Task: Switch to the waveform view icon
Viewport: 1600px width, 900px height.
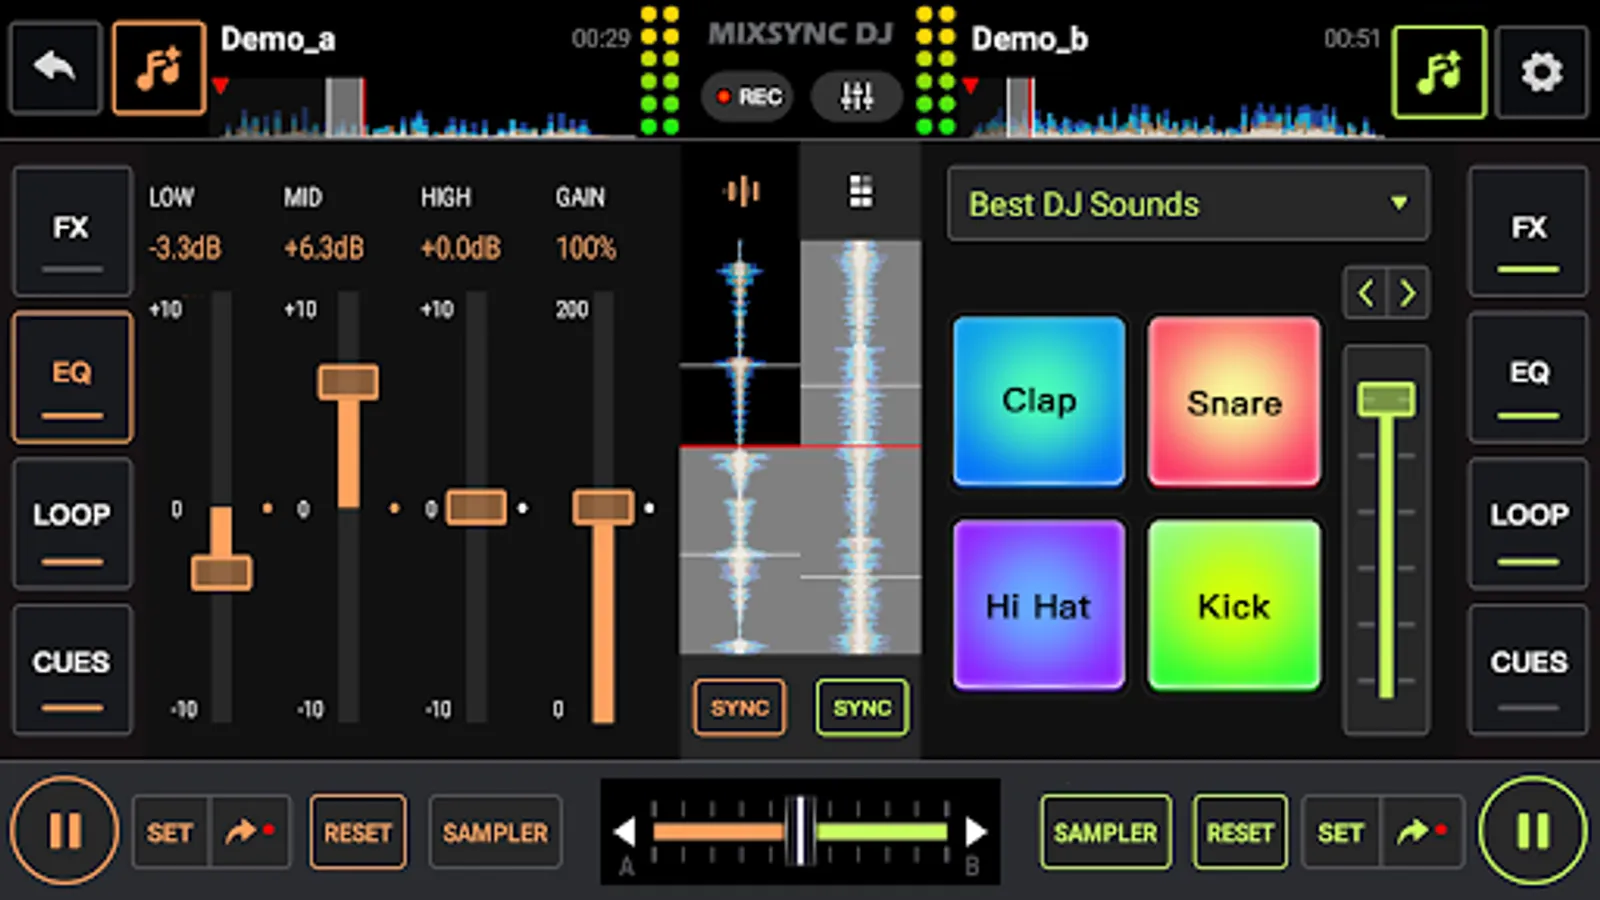Action: click(x=741, y=192)
